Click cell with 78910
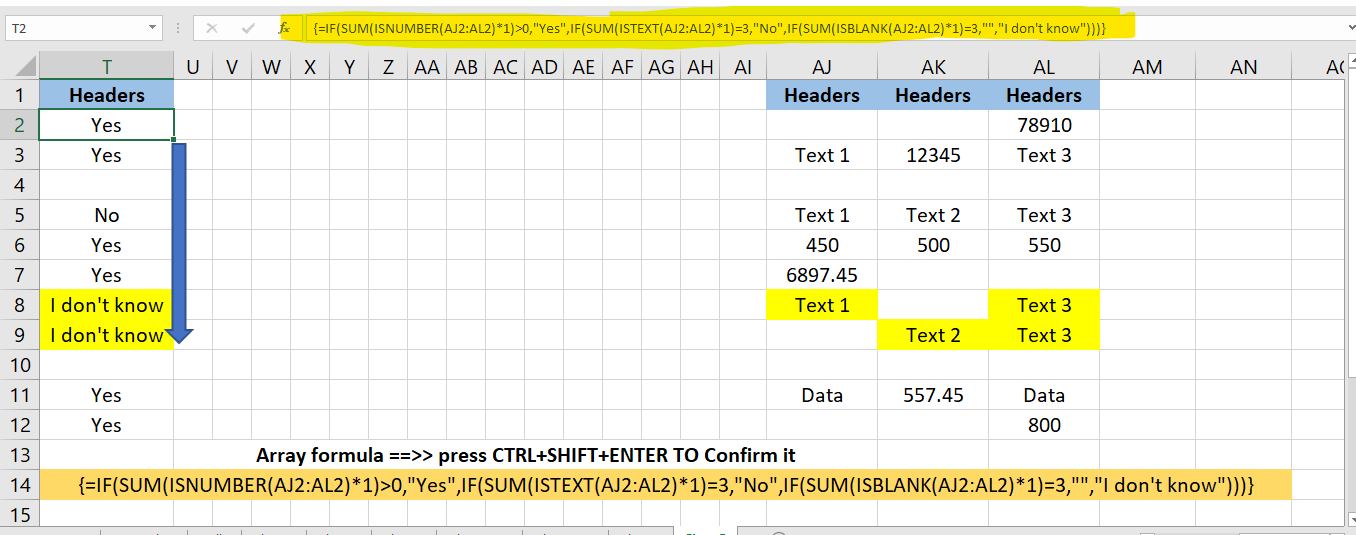 click(1044, 125)
